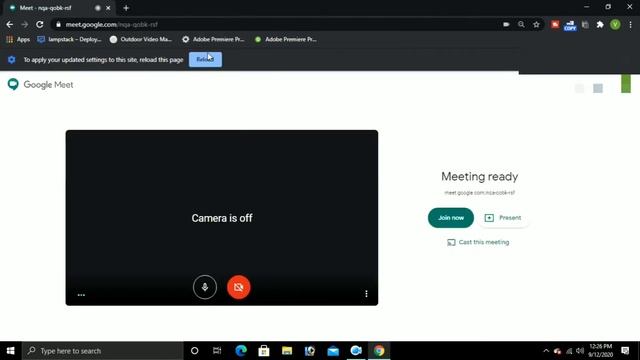The image size is (640, 360).
Task: Open the Outdoor Video Ma... bookmark
Action: (x=141, y=39)
